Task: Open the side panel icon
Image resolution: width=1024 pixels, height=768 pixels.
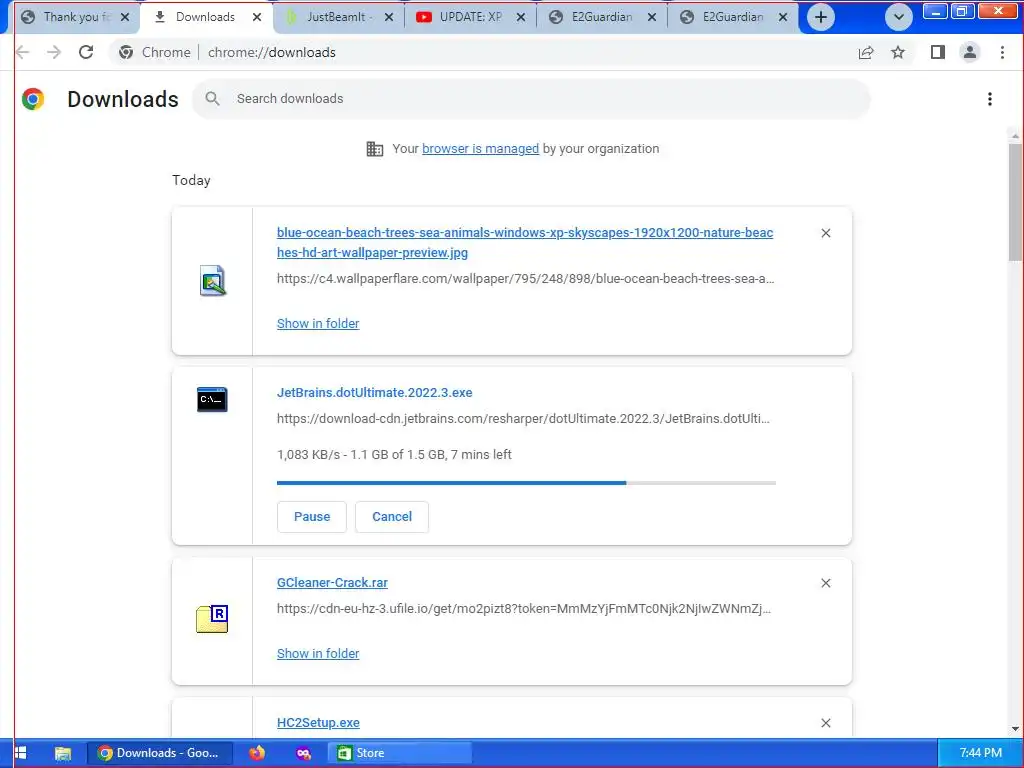Action: coord(938,52)
